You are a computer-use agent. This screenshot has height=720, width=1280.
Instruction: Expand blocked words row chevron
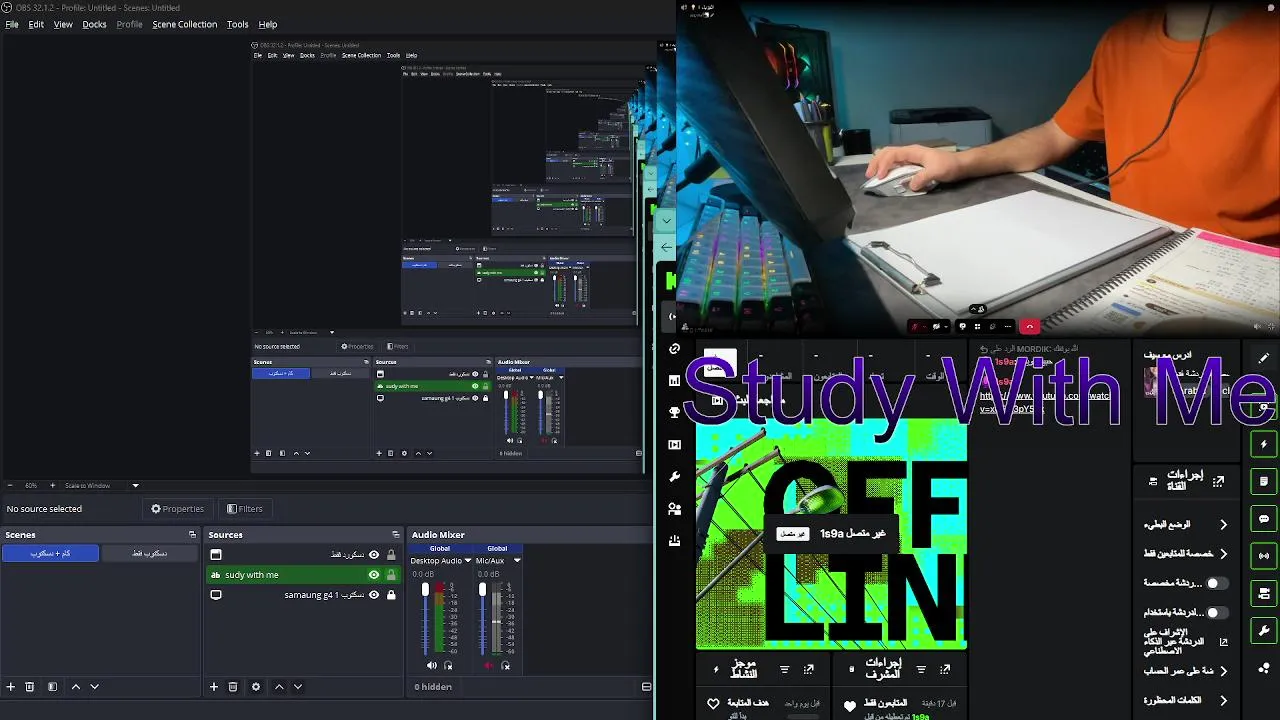point(1223,700)
